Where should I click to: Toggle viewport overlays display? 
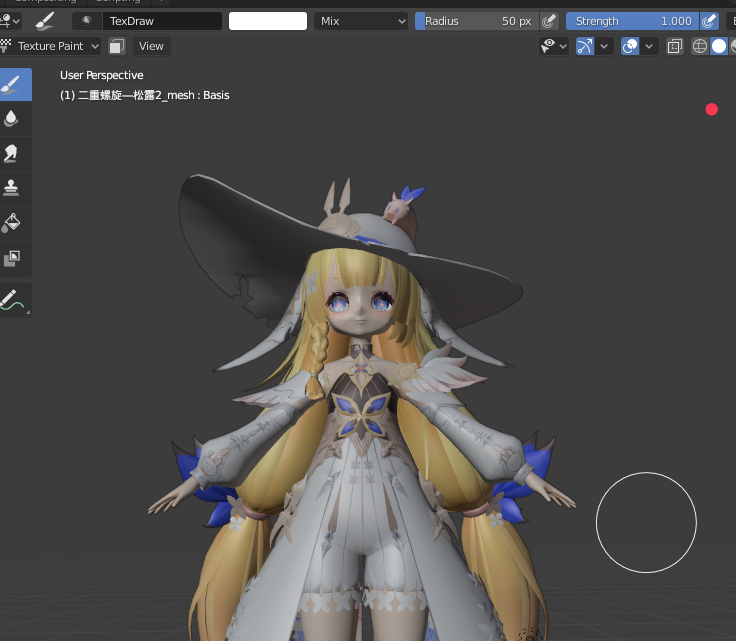point(630,46)
